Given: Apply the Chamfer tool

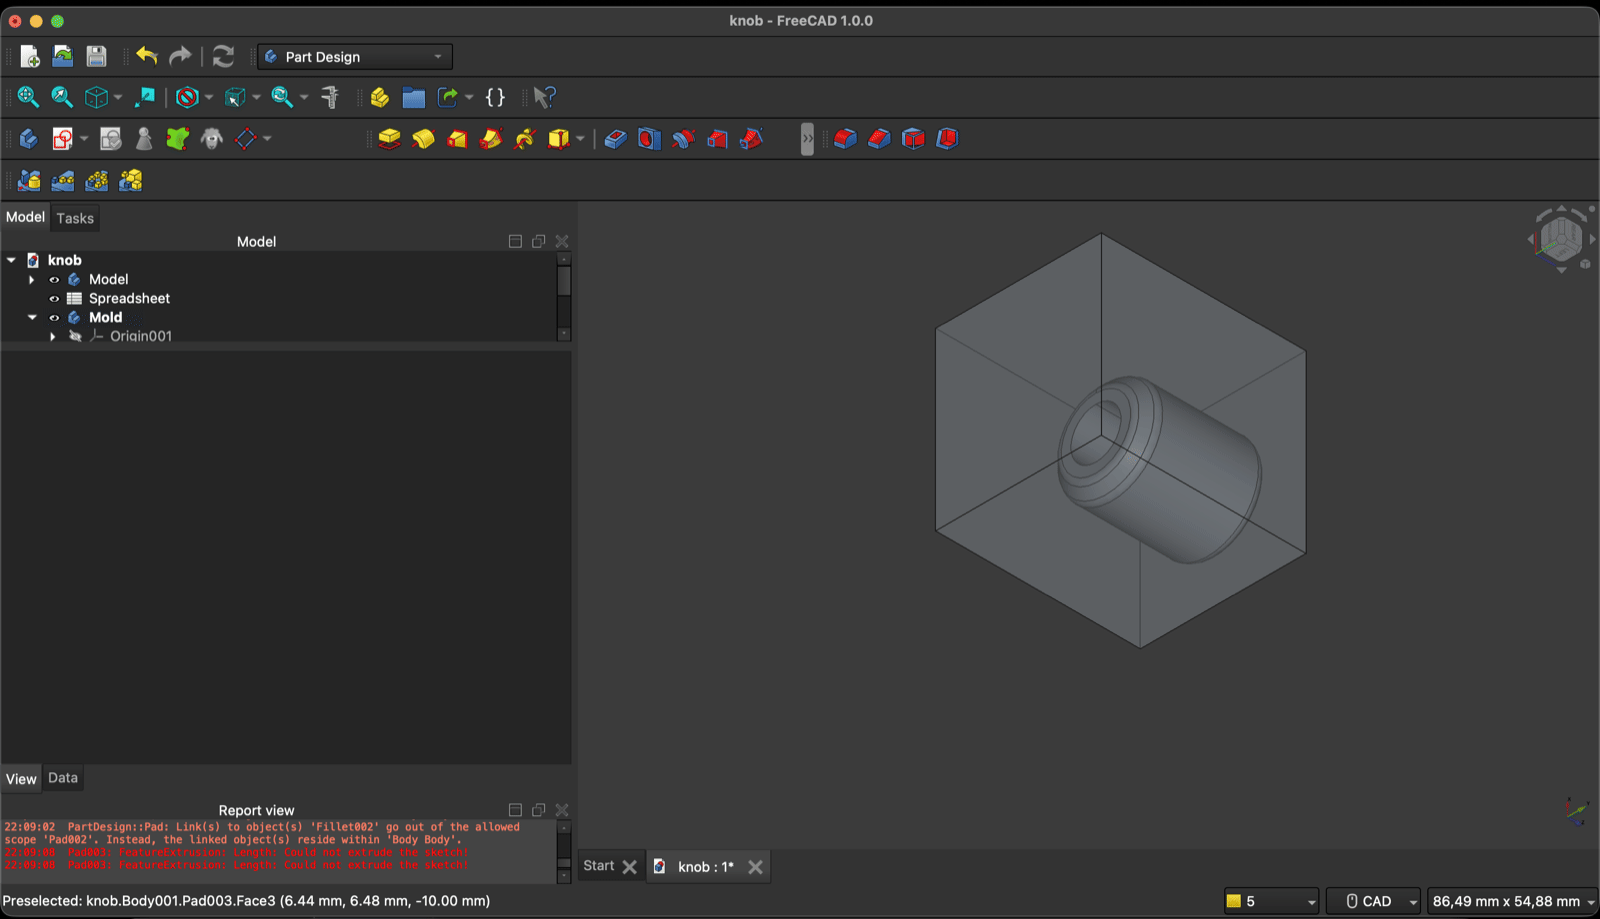Looking at the screenshot, I should pyautogui.click(x=880, y=139).
